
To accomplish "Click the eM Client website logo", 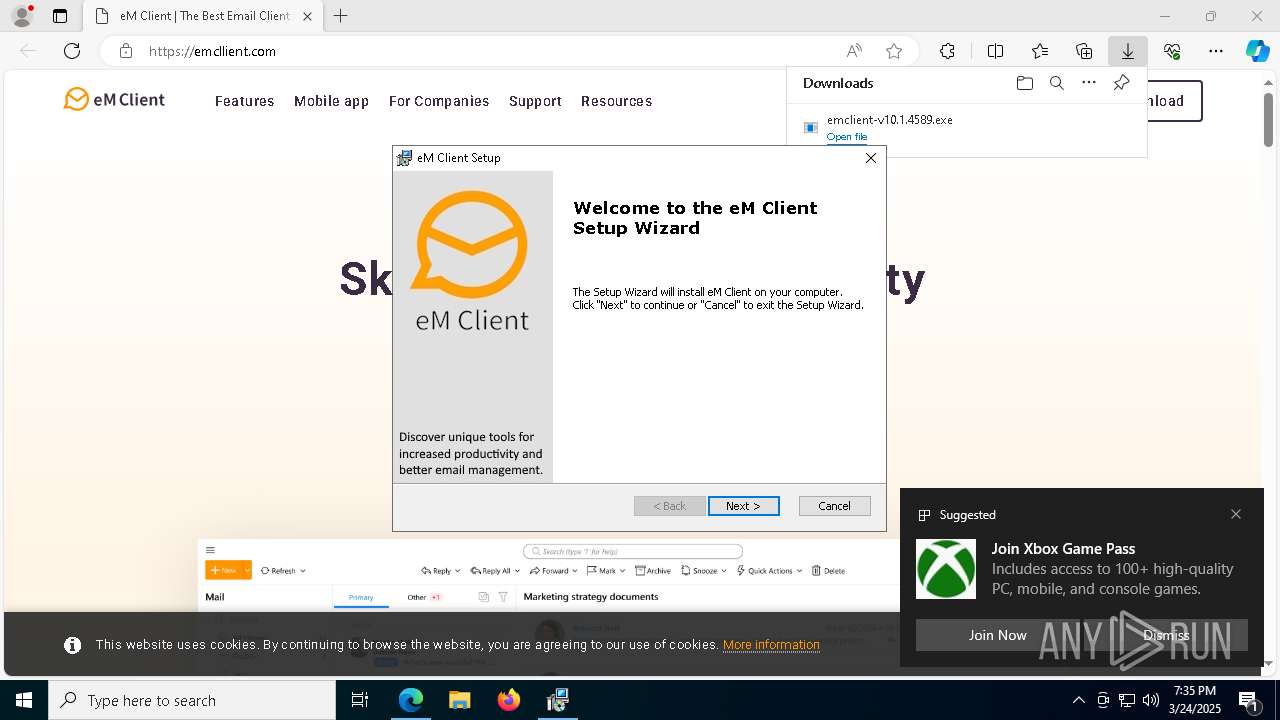I will pos(114,99).
